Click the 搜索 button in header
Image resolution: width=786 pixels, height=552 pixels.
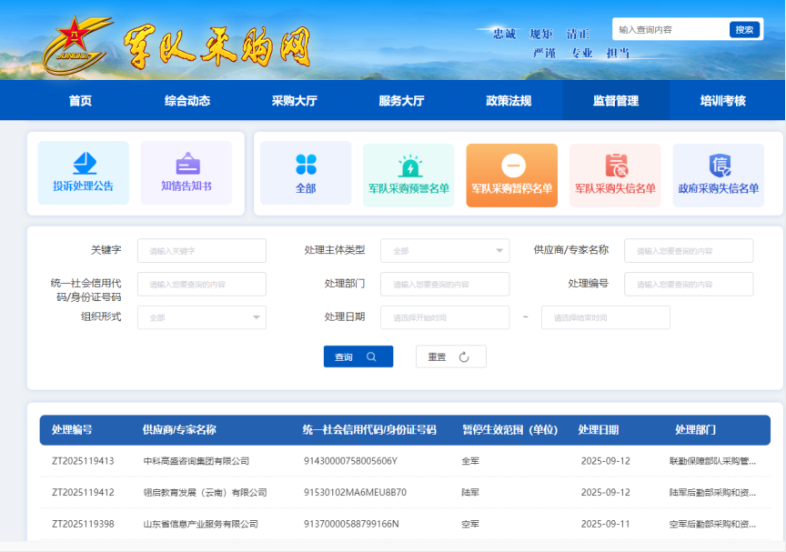click(744, 30)
